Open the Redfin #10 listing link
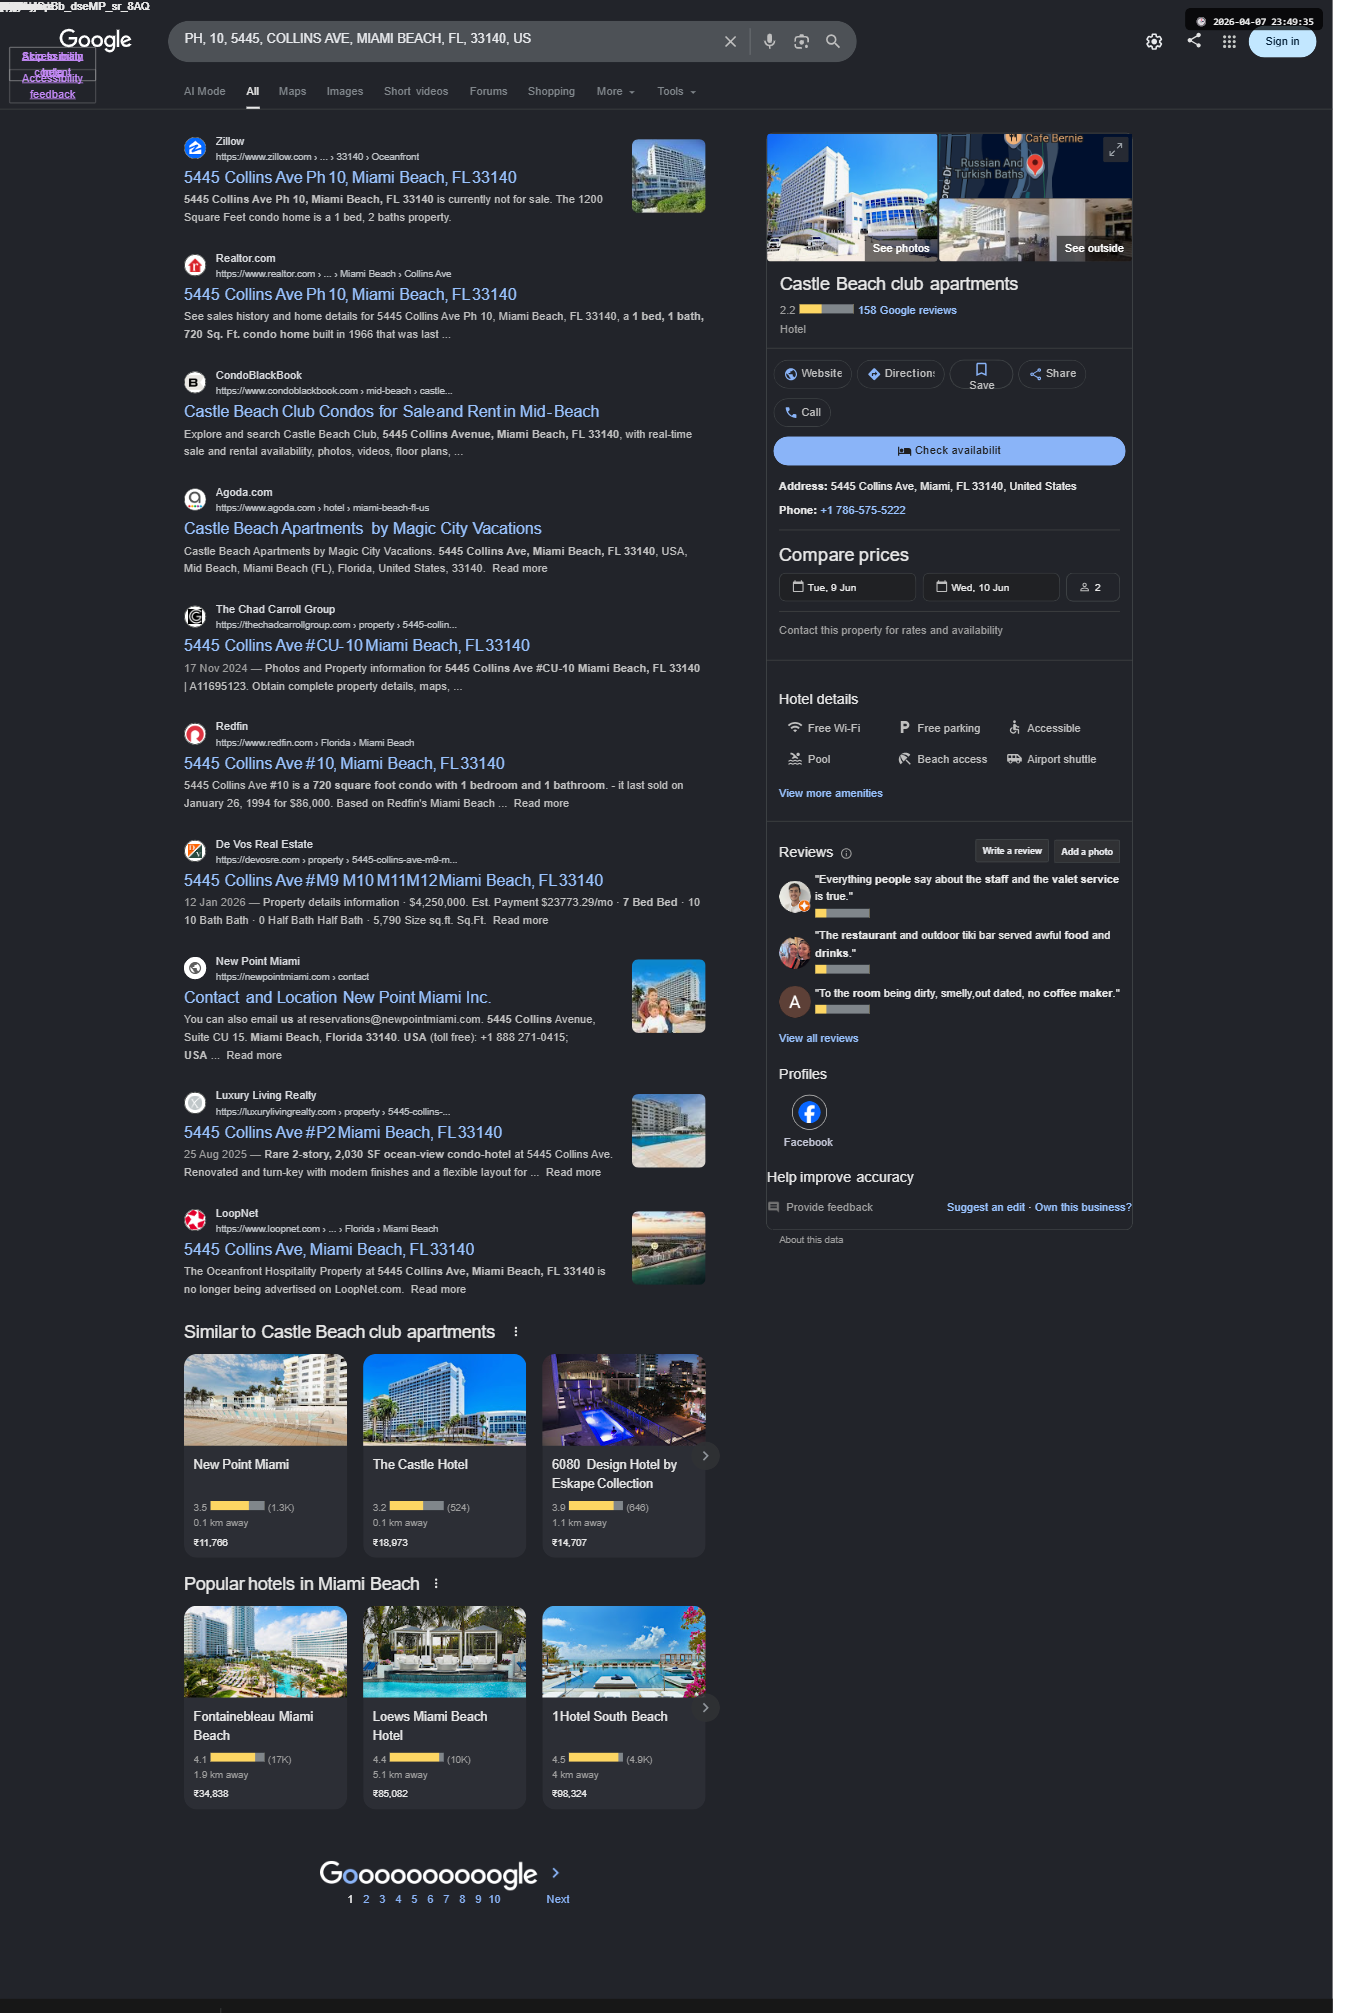Screen dimensions: 1348x2013 tap(344, 764)
